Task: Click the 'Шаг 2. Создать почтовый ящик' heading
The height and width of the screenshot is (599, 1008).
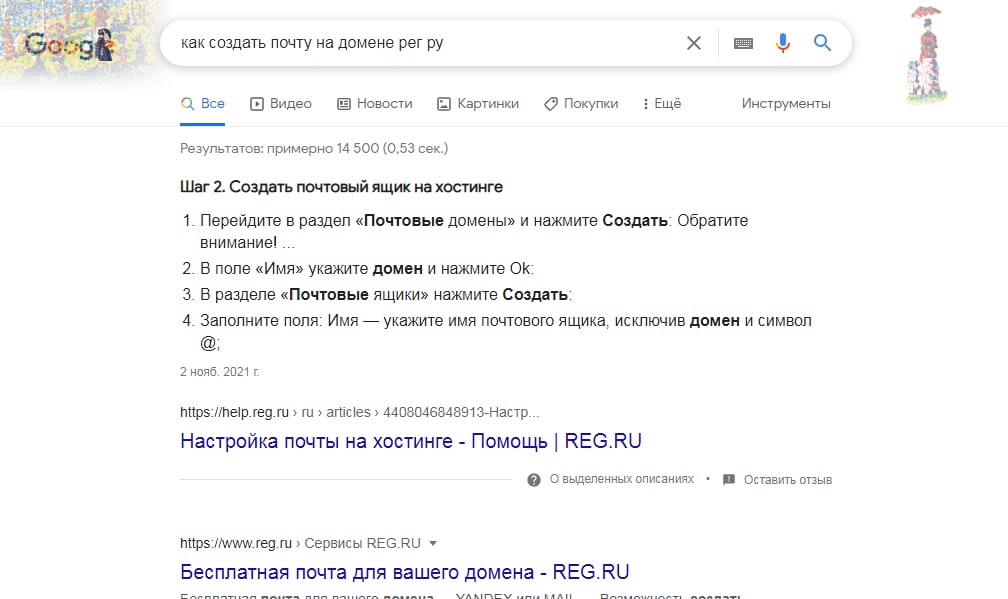Action: click(x=341, y=187)
